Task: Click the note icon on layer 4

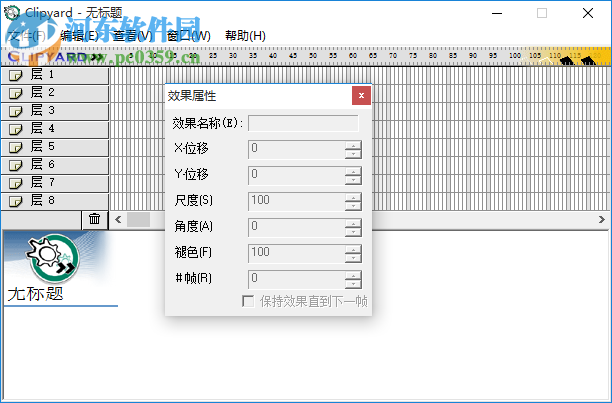Action: tap(16, 129)
